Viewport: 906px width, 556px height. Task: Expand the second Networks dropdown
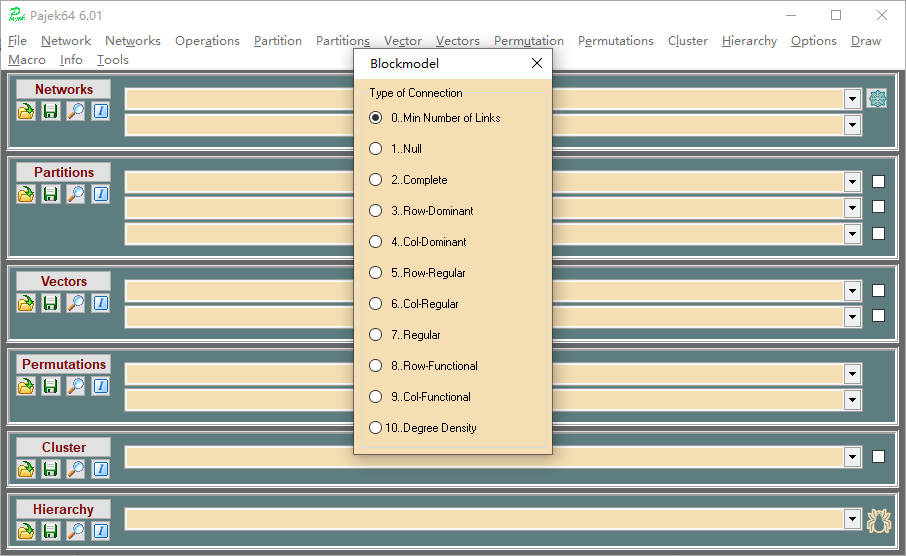click(852, 124)
